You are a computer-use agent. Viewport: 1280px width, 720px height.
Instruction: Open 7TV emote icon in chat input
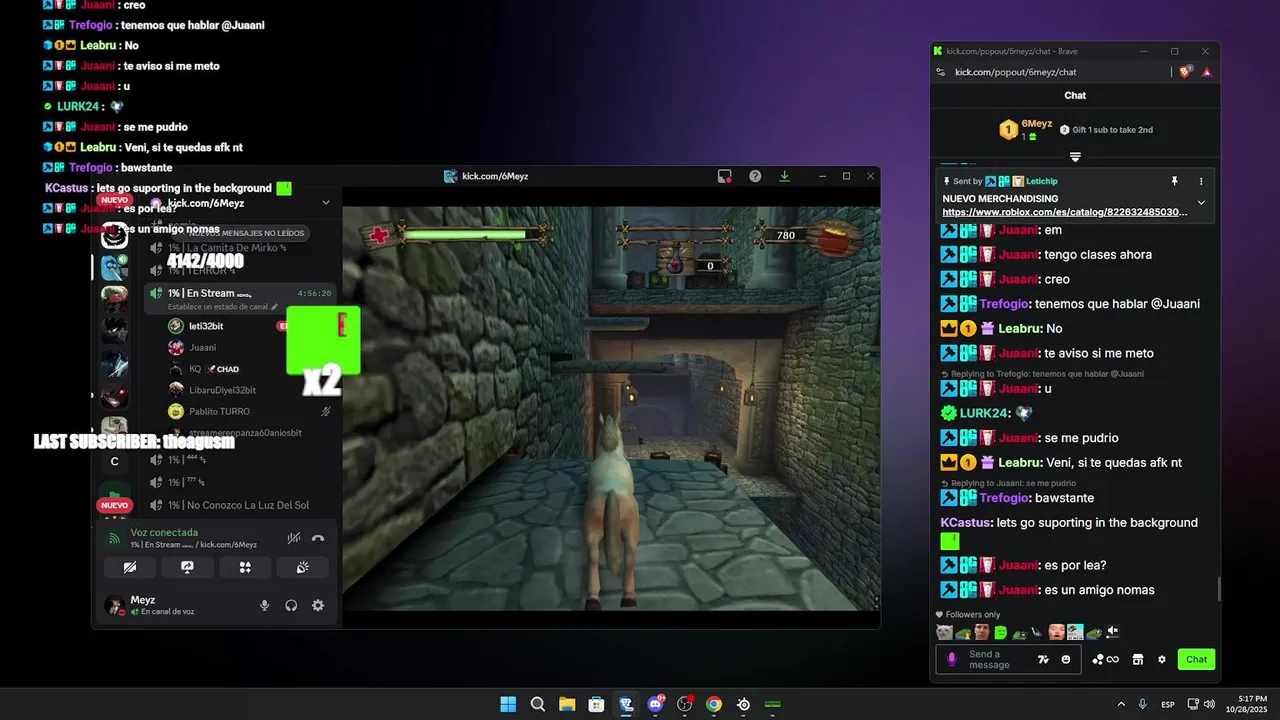point(1043,659)
